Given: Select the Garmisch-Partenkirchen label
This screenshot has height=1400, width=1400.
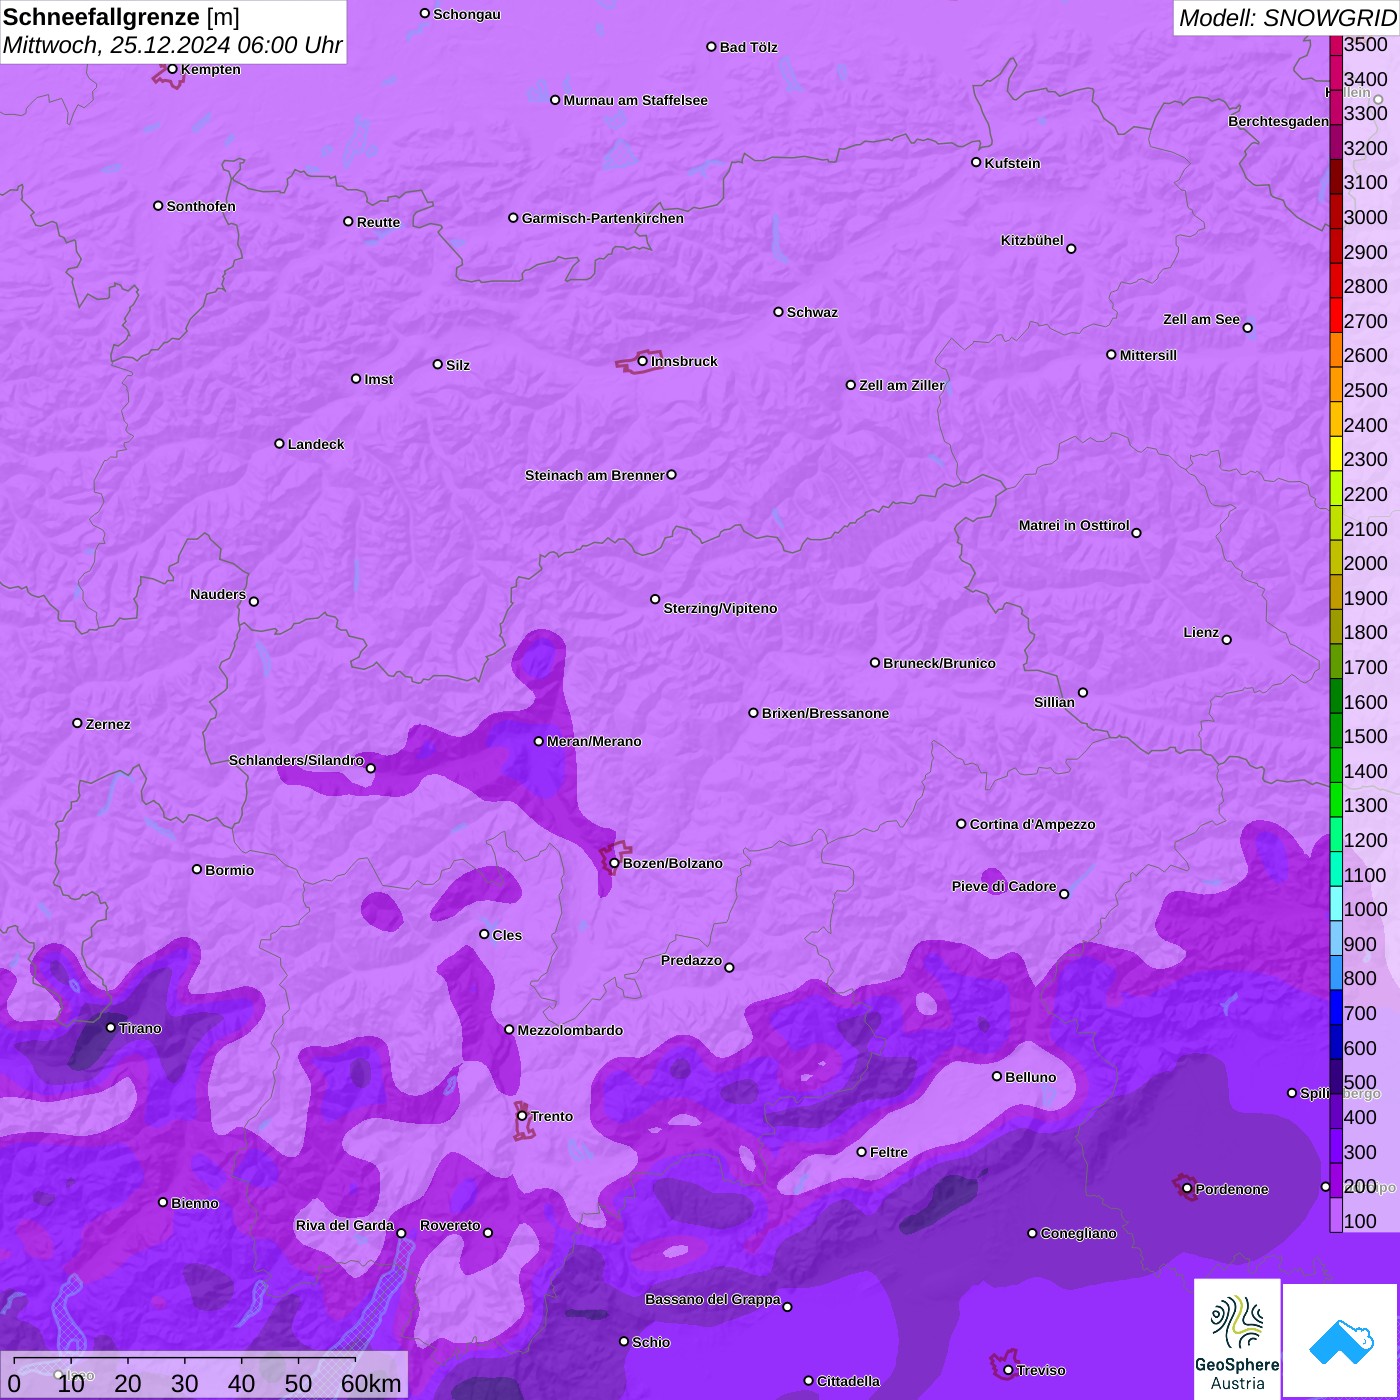Looking at the screenshot, I should tap(603, 218).
